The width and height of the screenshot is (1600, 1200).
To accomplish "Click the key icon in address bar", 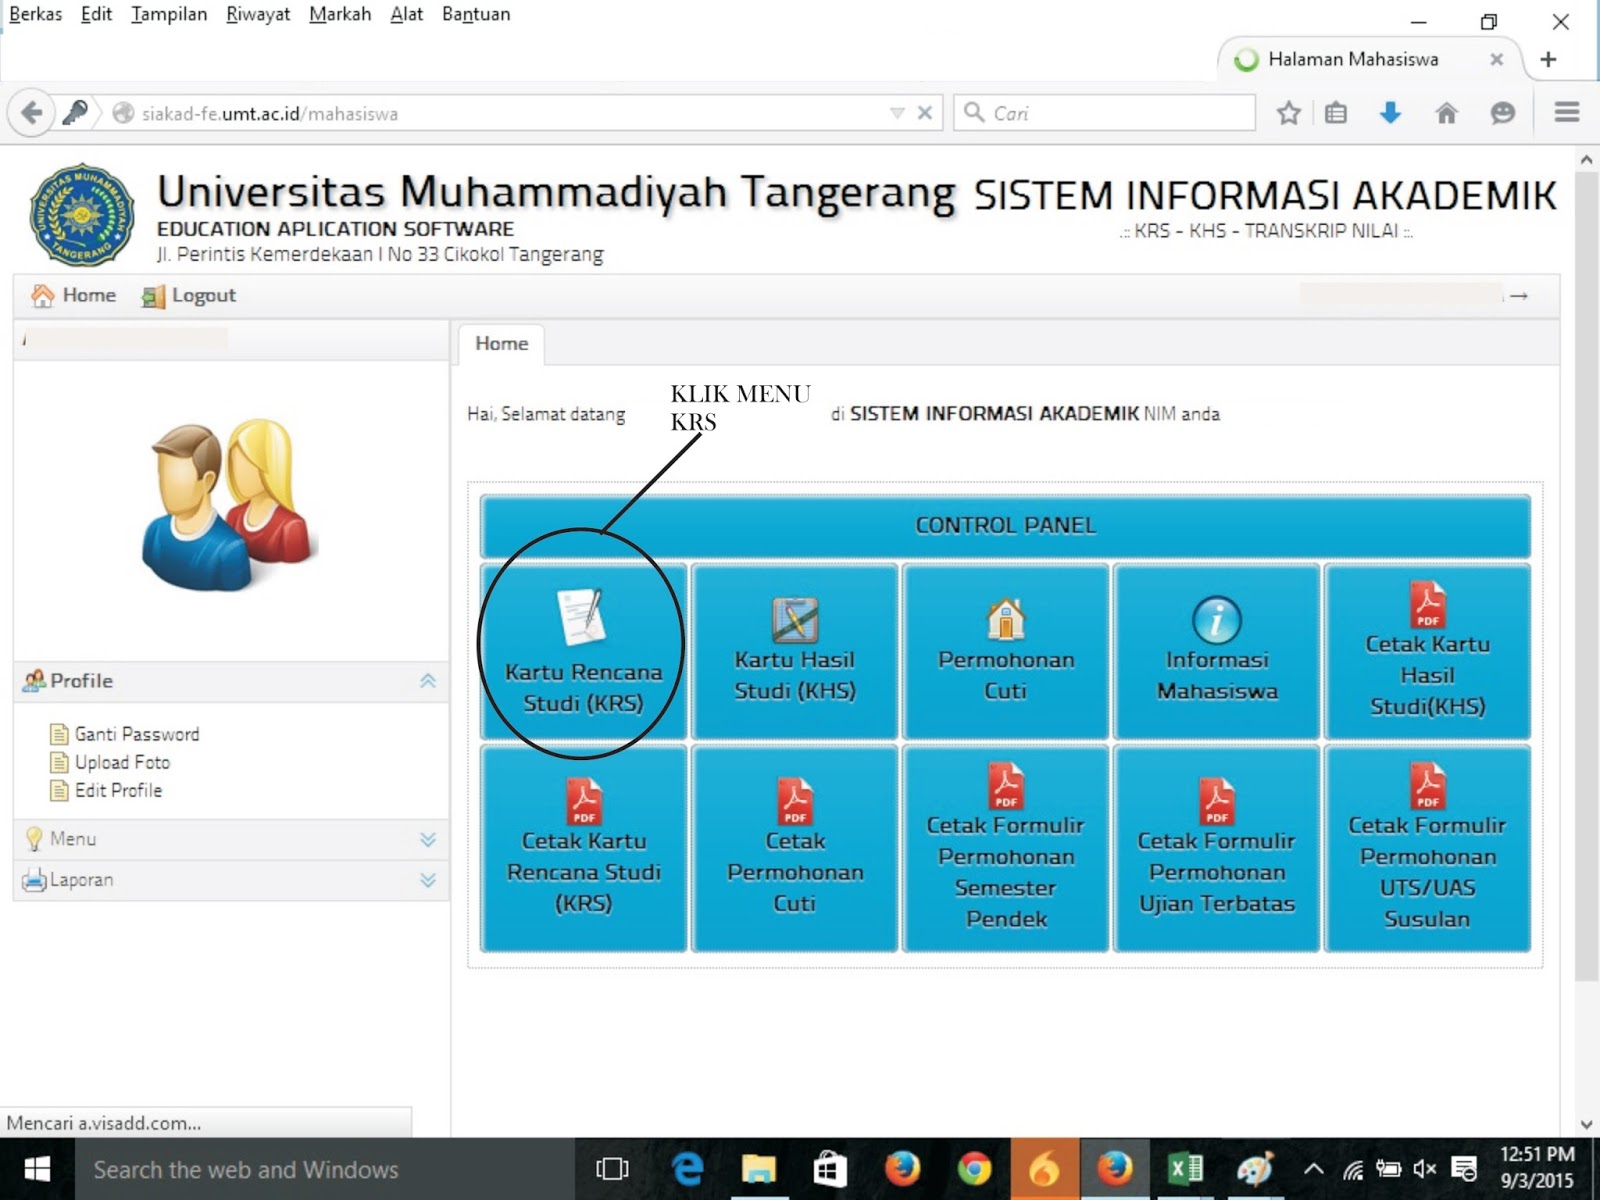I will click(75, 112).
